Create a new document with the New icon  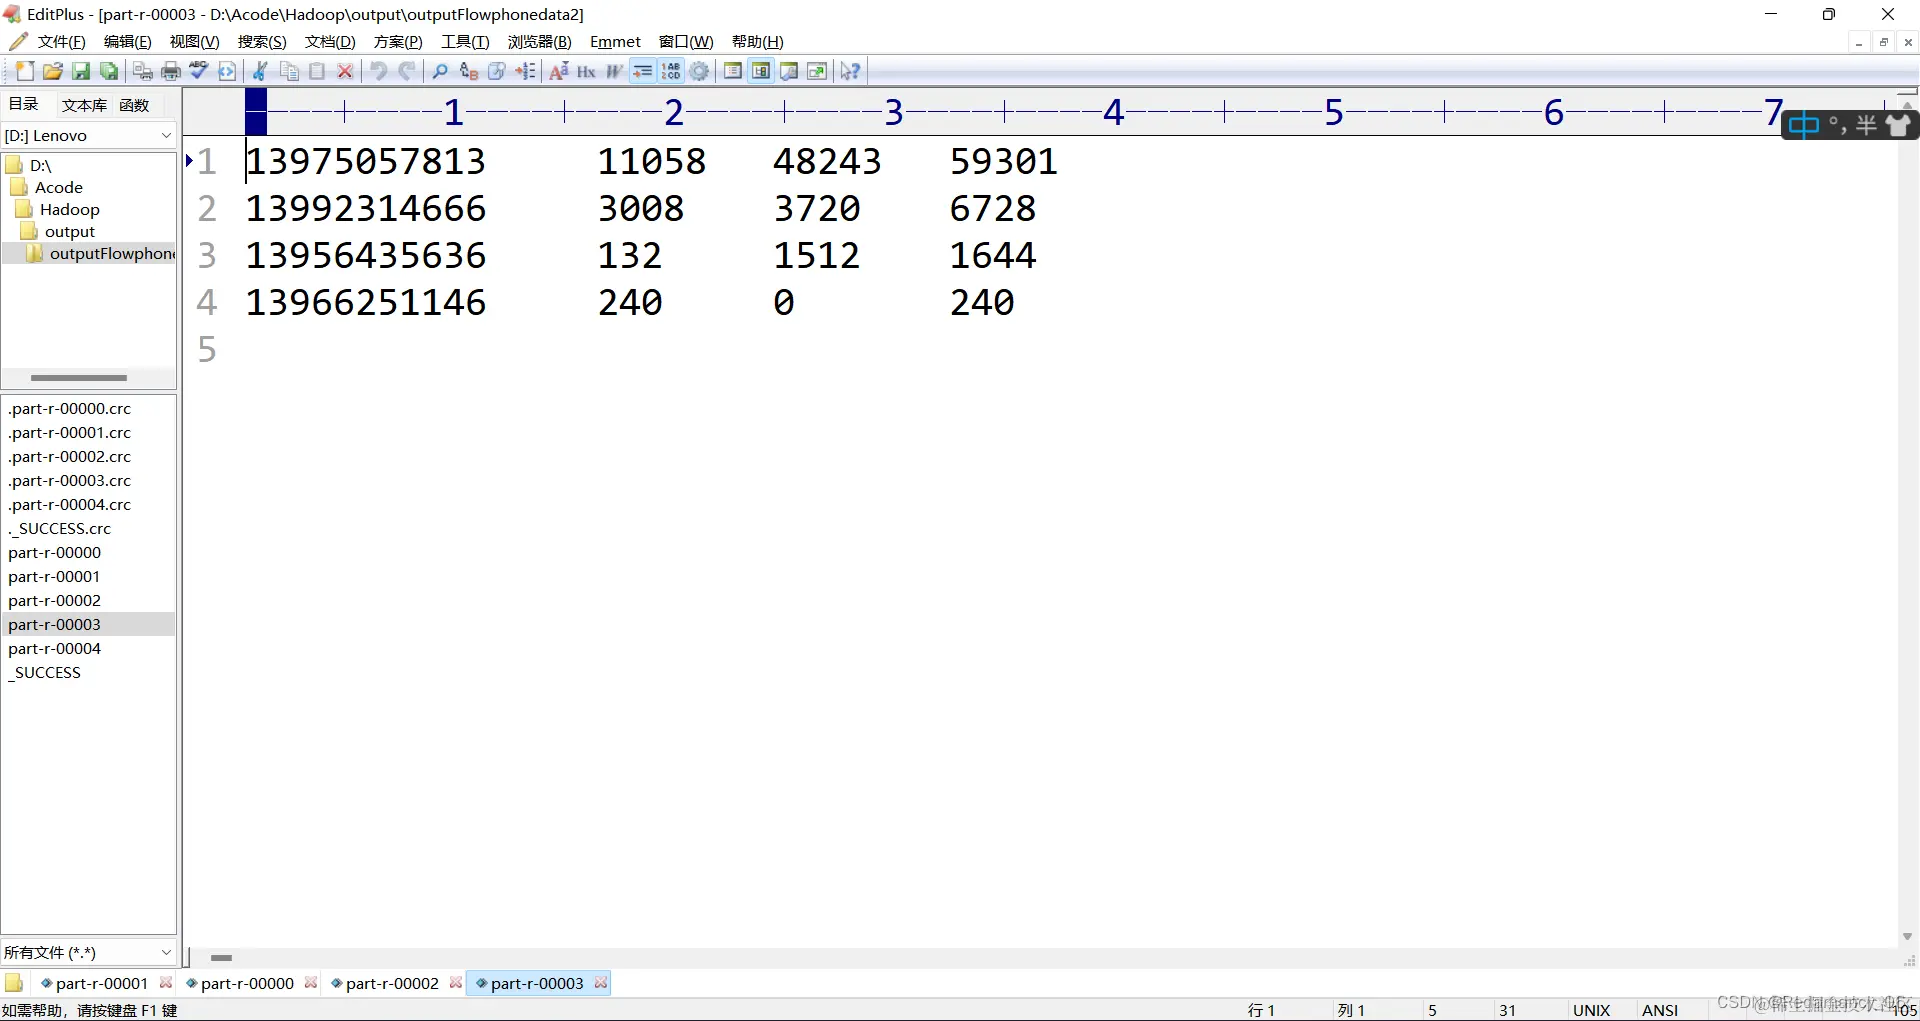(24, 71)
